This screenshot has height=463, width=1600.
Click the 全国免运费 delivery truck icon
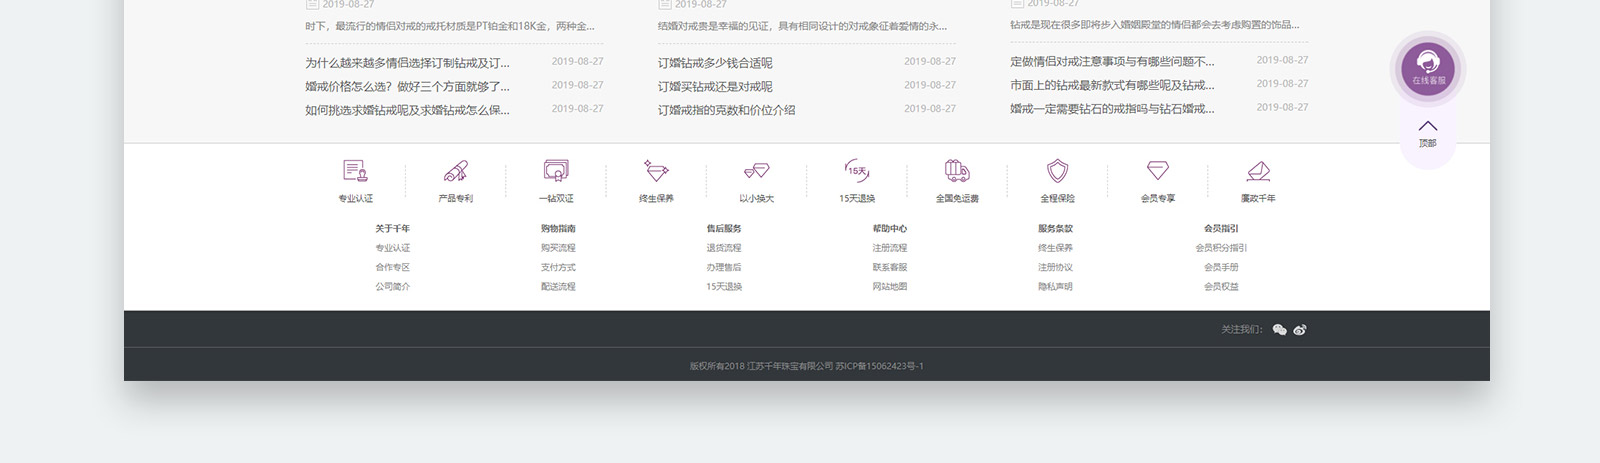point(957,171)
